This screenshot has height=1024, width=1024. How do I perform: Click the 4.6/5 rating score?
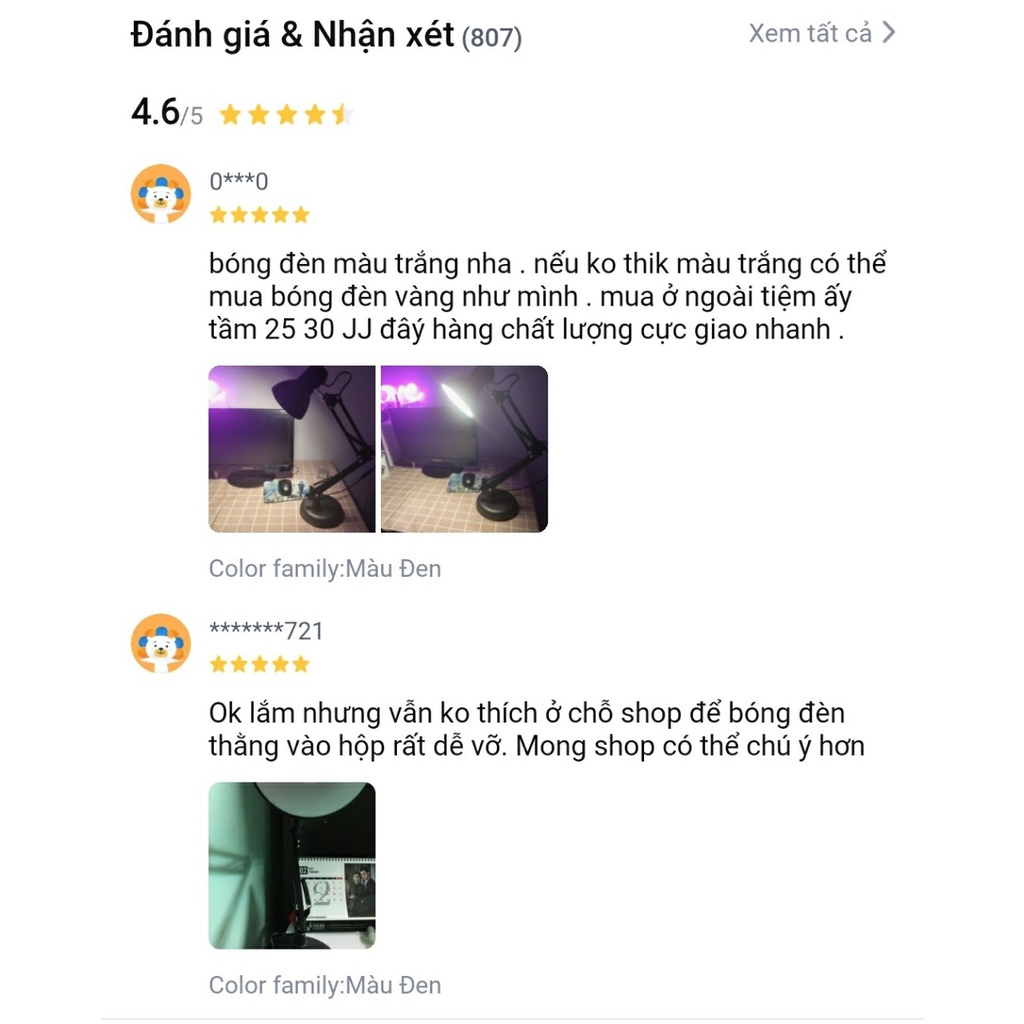[167, 112]
